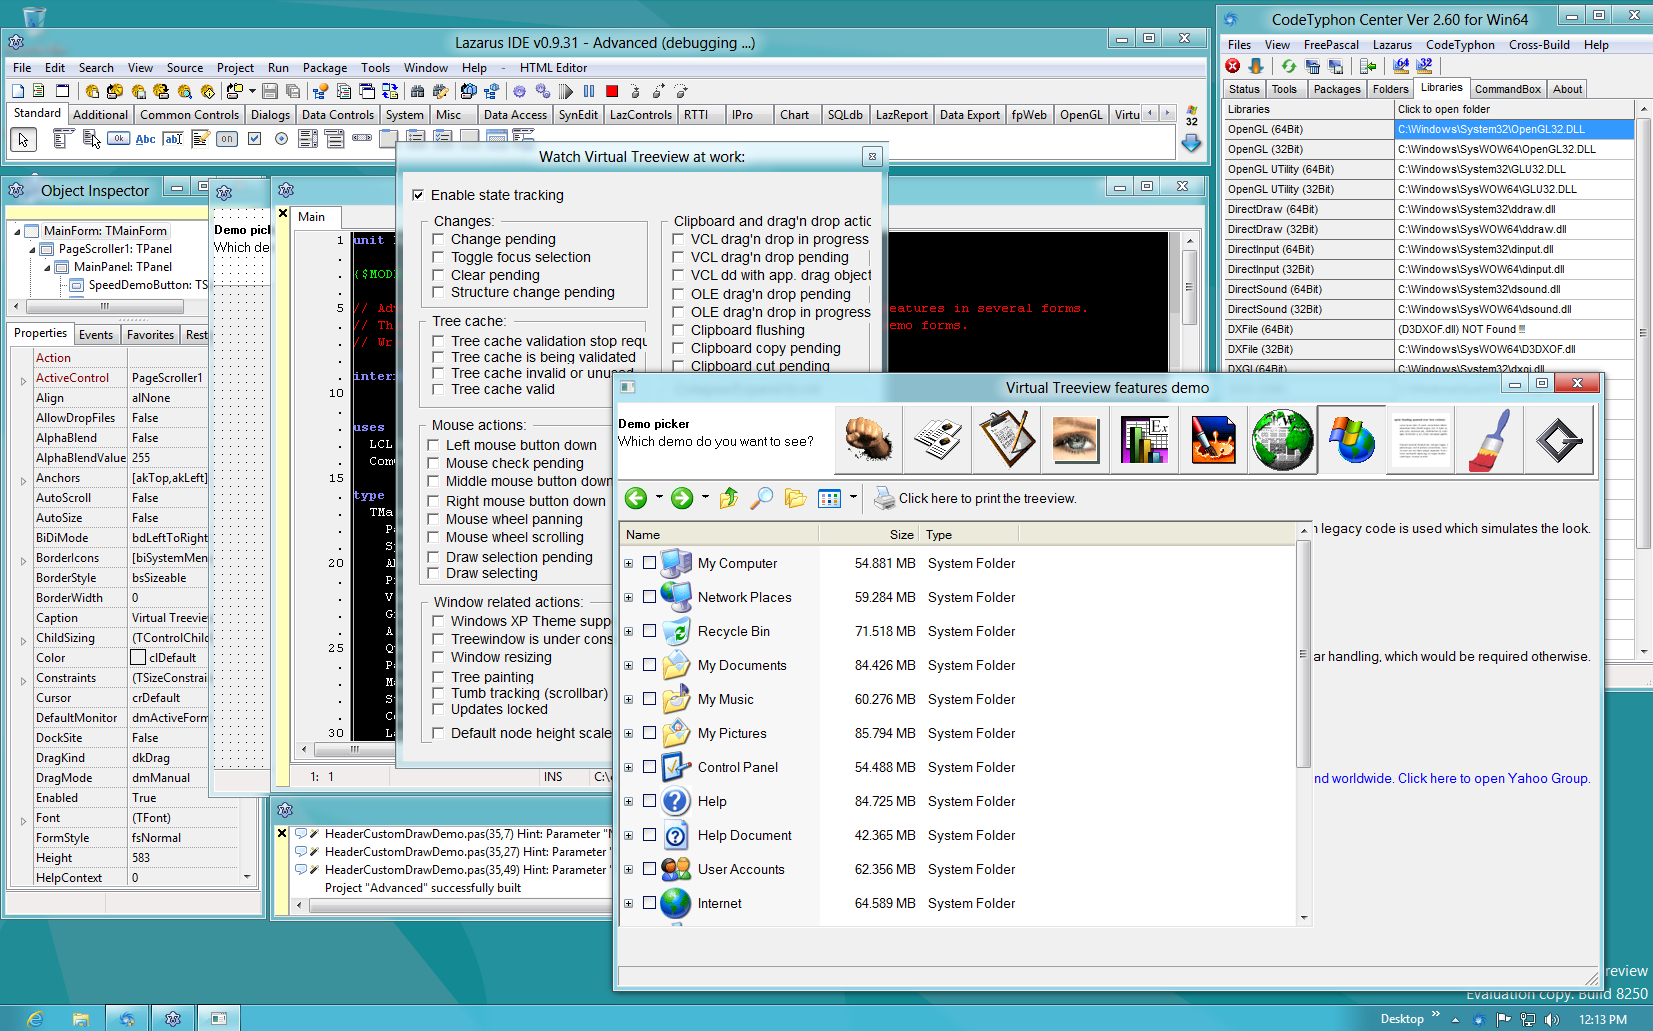Click the Pause icon in Lazarus toolbar
This screenshot has width=1653, height=1031.
(x=589, y=91)
